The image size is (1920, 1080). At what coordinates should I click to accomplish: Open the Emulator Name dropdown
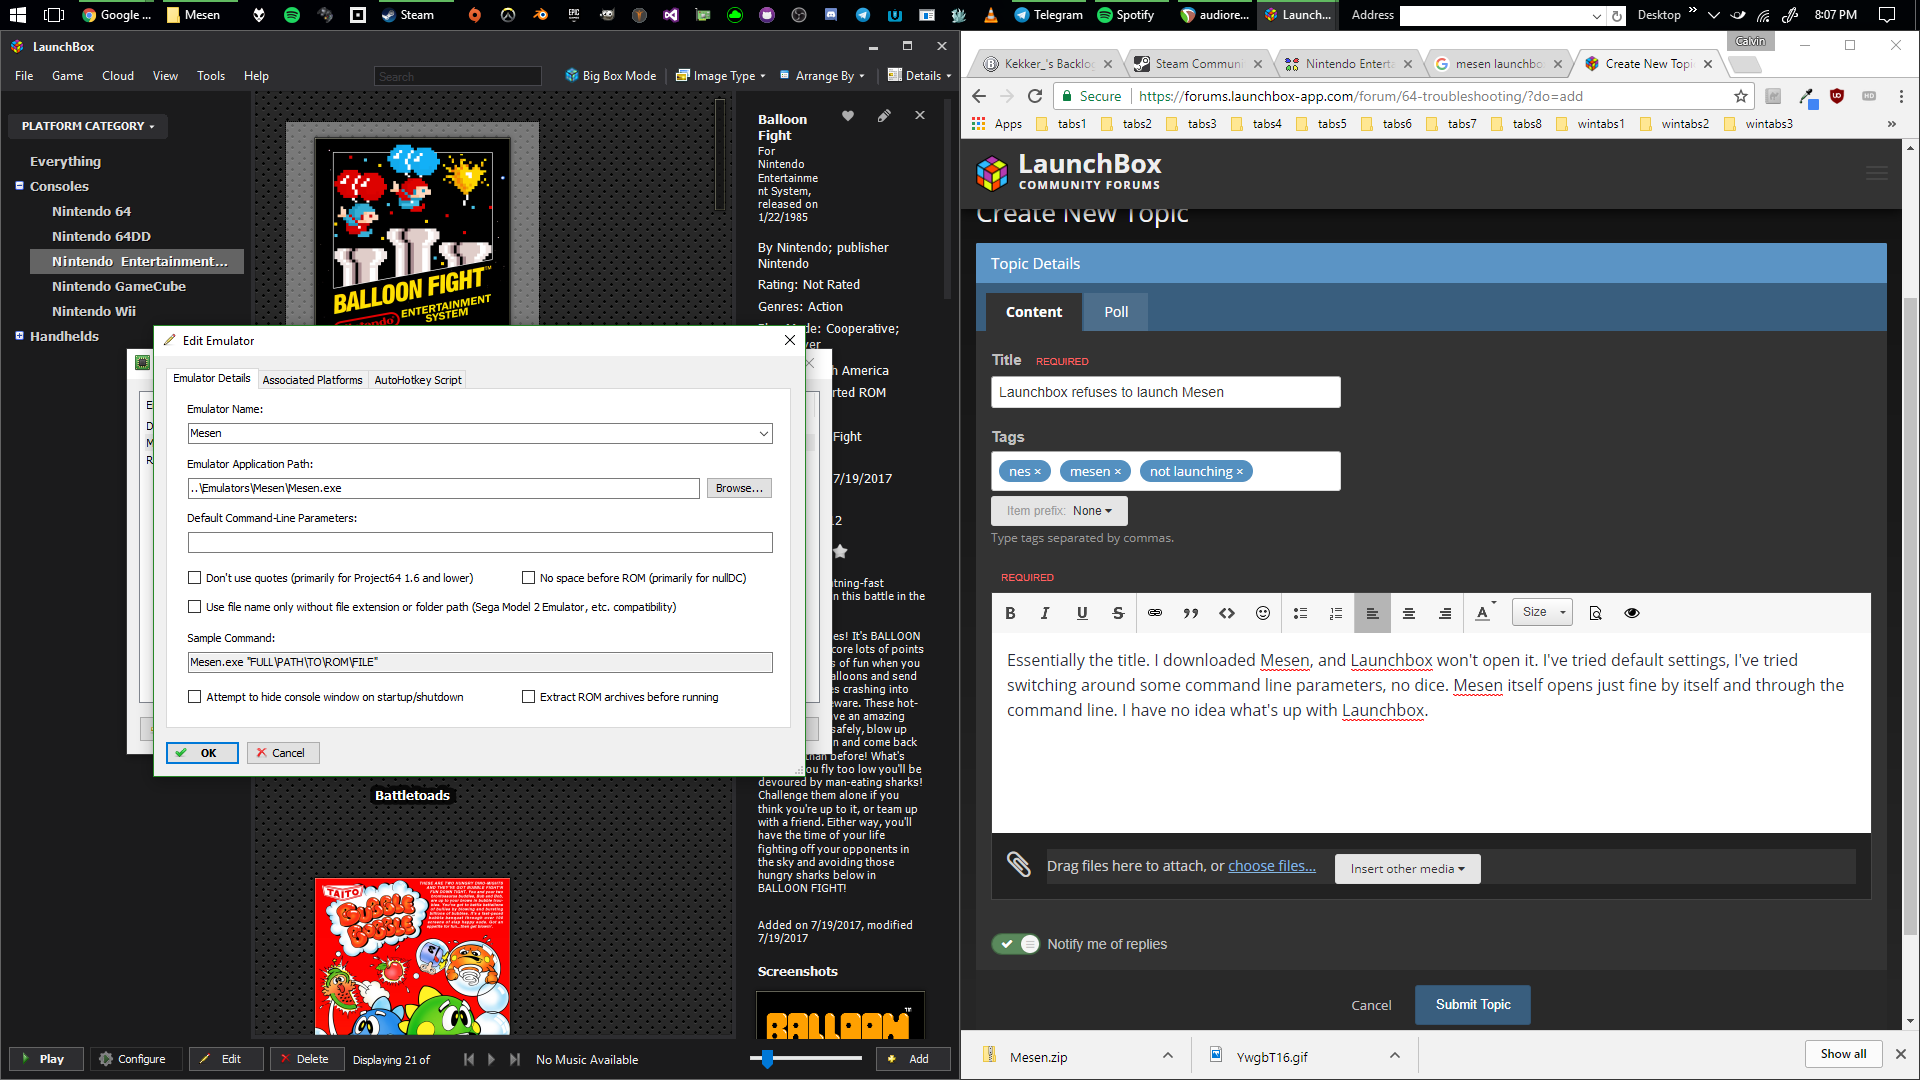pyautogui.click(x=764, y=433)
